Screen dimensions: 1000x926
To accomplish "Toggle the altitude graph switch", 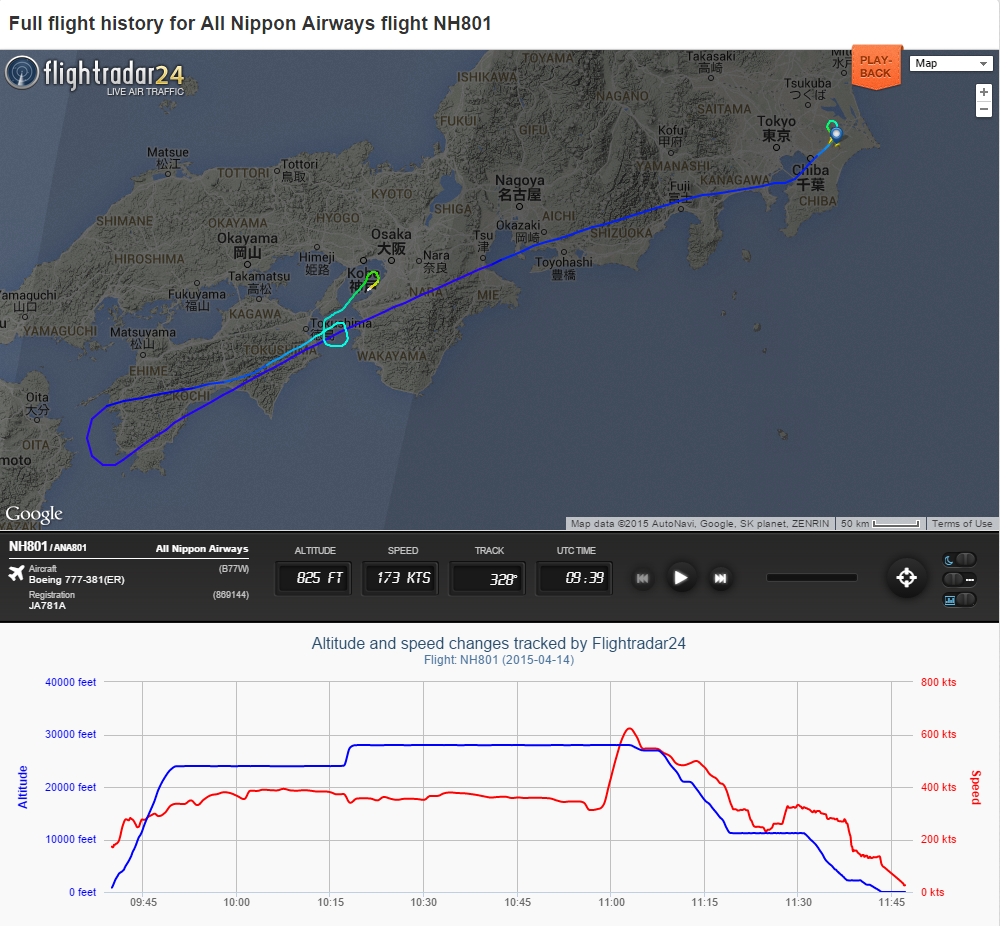I will pyautogui.click(x=960, y=599).
